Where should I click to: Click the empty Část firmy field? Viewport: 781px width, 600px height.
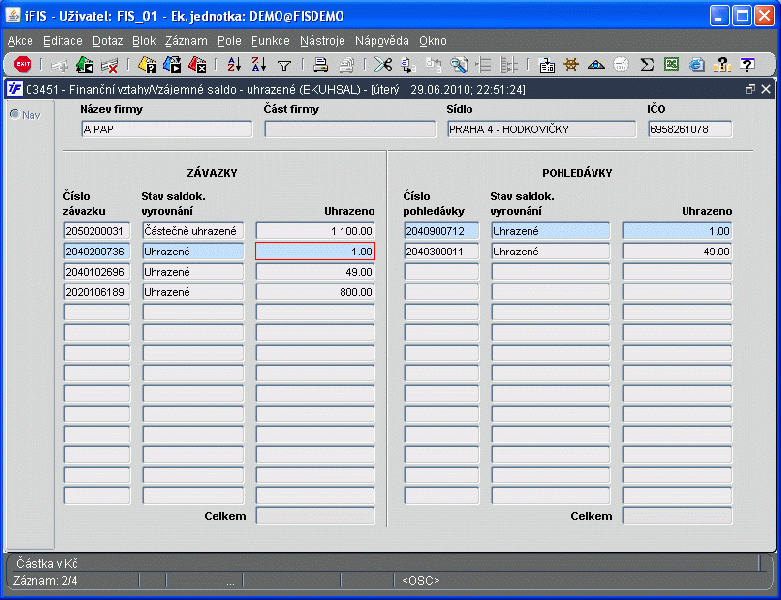tap(350, 129)
